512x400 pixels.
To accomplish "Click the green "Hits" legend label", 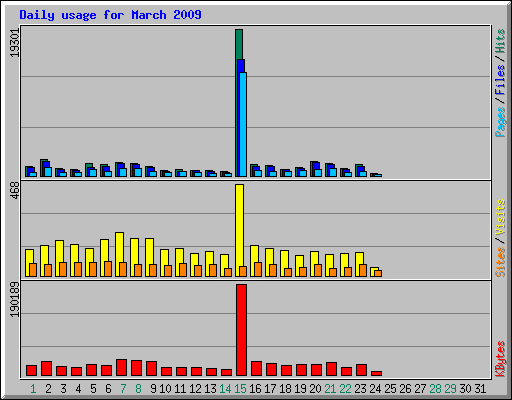I will [x=500, y=41].
